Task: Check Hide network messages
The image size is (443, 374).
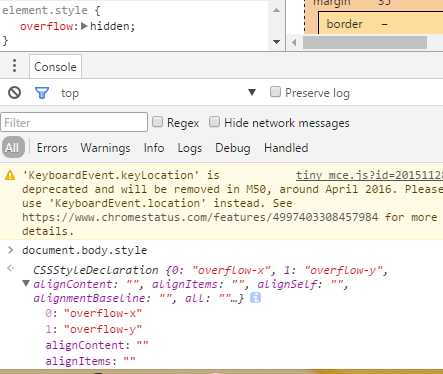Action: tap(214, 122)
